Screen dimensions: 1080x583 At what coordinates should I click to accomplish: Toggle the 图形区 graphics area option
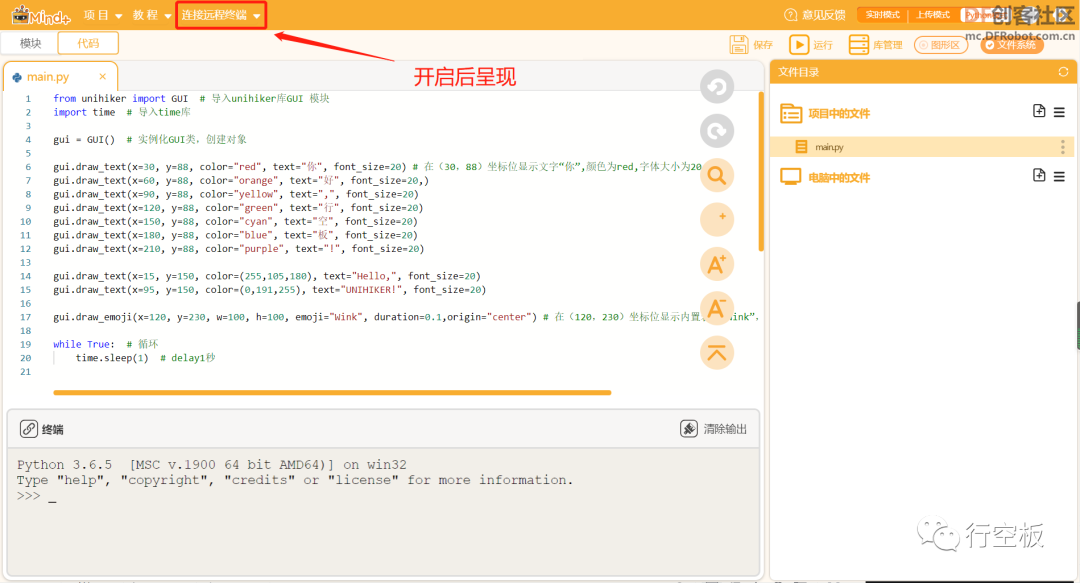click(x=941, y=45)
